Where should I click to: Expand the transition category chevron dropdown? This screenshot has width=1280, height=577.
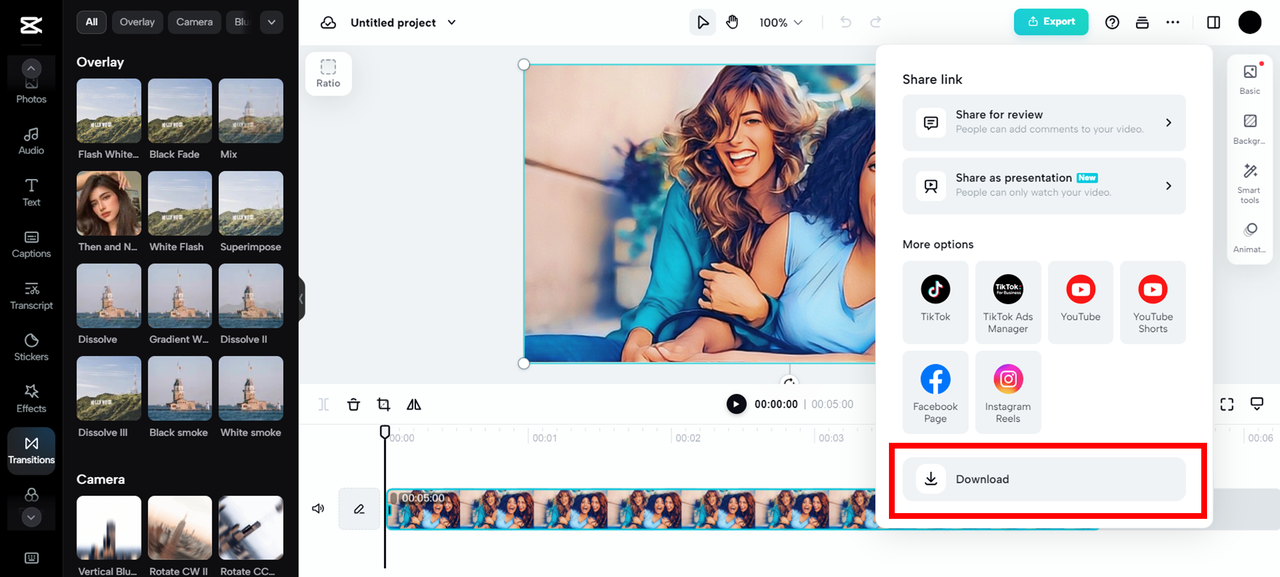click(x=271, y=21)
